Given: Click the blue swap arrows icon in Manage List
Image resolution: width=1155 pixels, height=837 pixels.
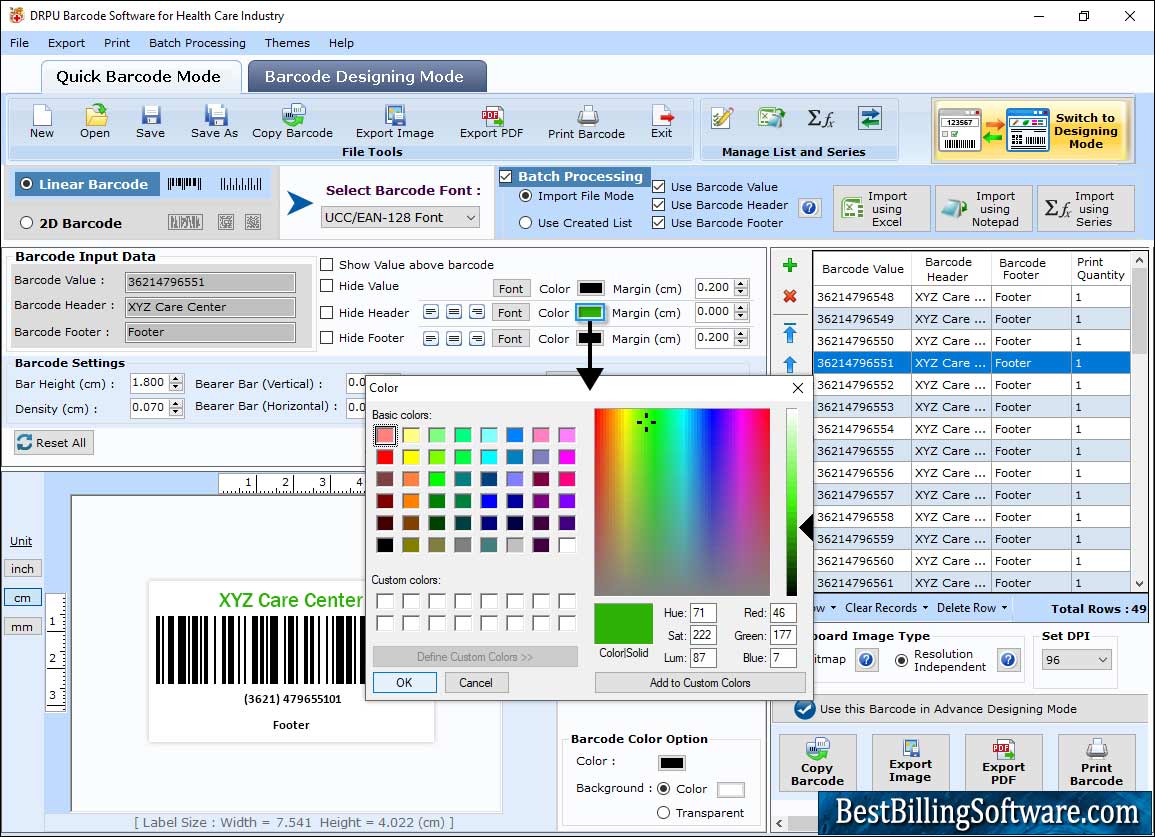Looking at the screenshot, I should (870, 118).
